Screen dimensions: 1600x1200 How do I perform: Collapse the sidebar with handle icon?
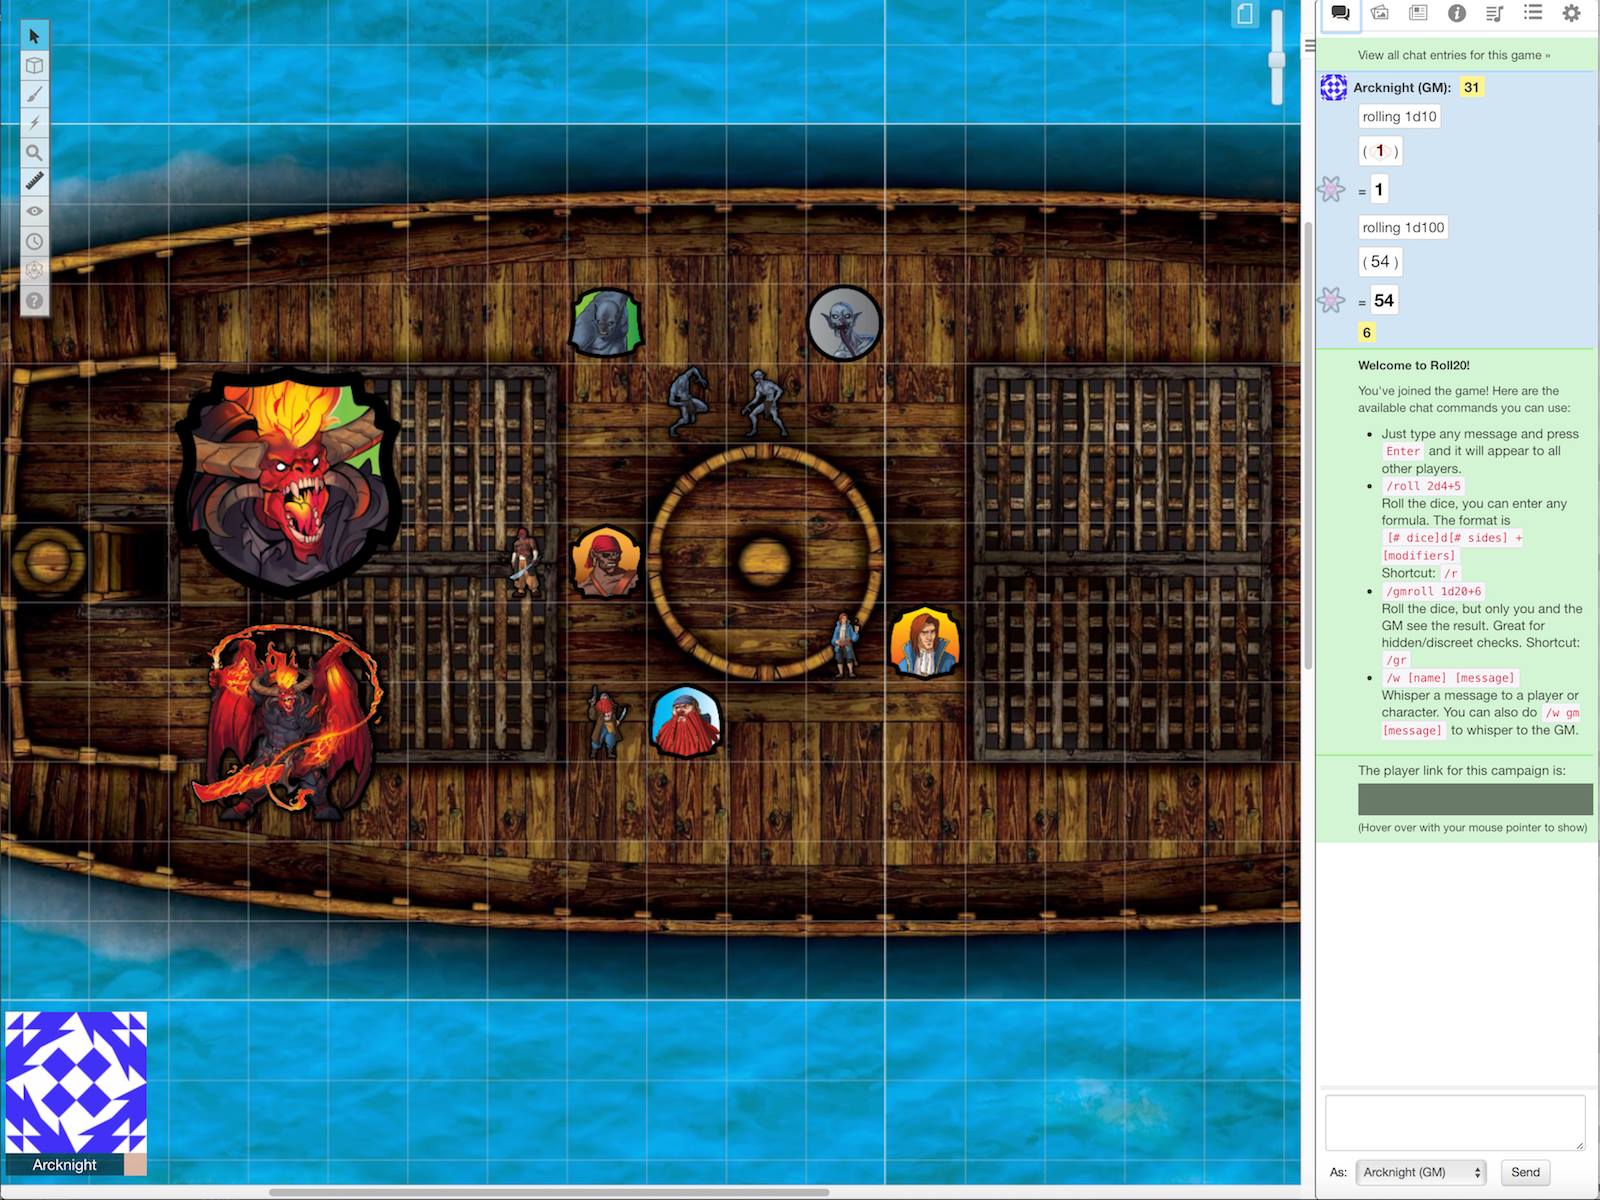(1309, 45)
